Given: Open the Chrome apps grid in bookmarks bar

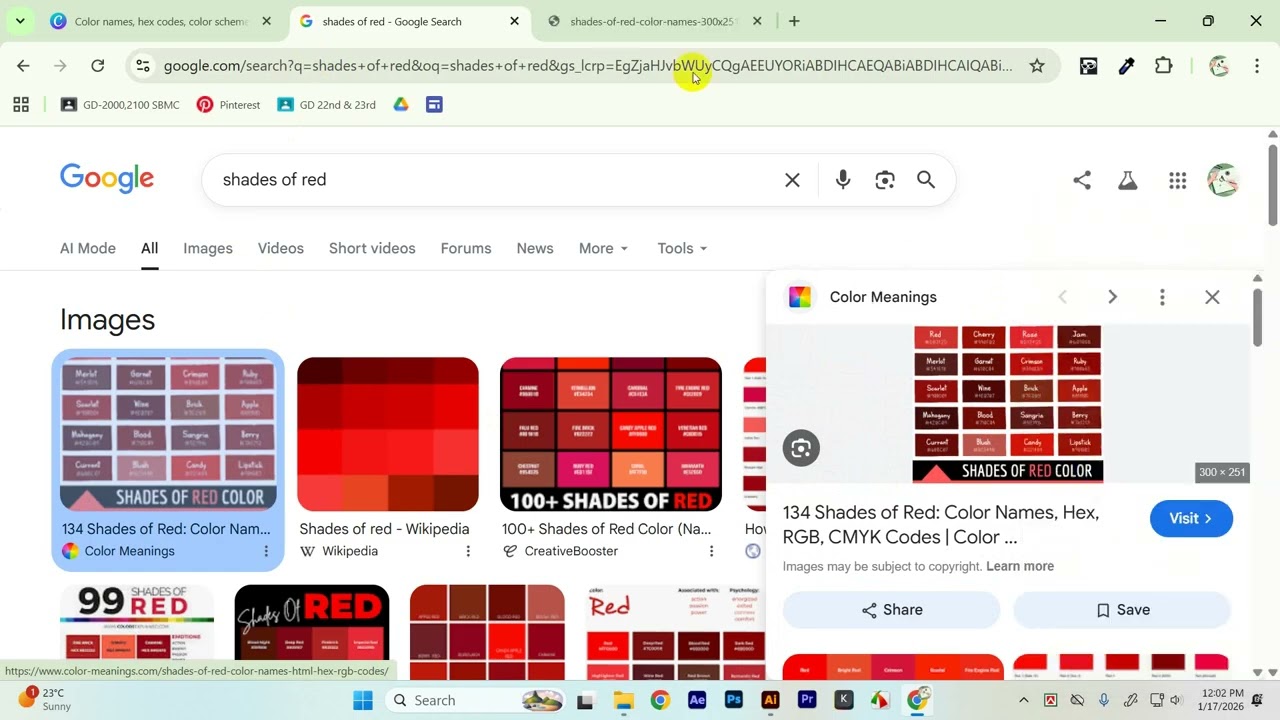Looking at the screenshot, I should pyautogui.click(x=21, y=104).
